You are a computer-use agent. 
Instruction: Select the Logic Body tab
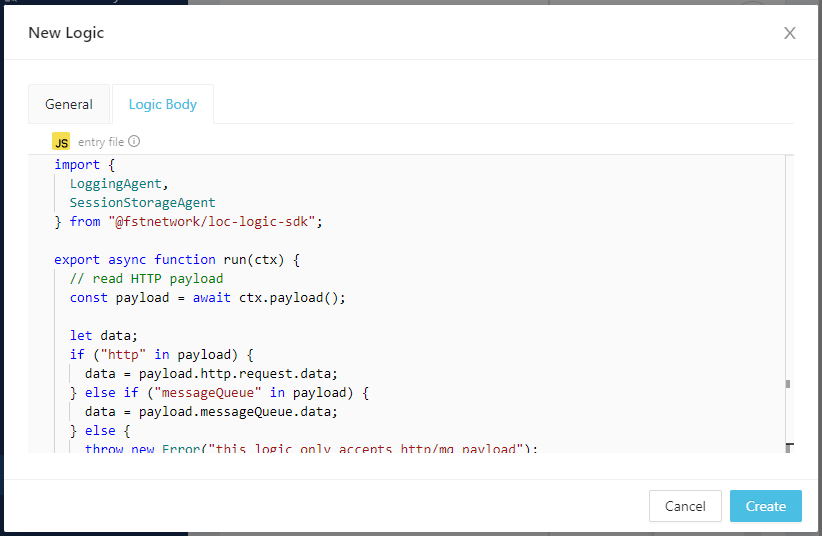pyautogui.click(x=163, y=104)
